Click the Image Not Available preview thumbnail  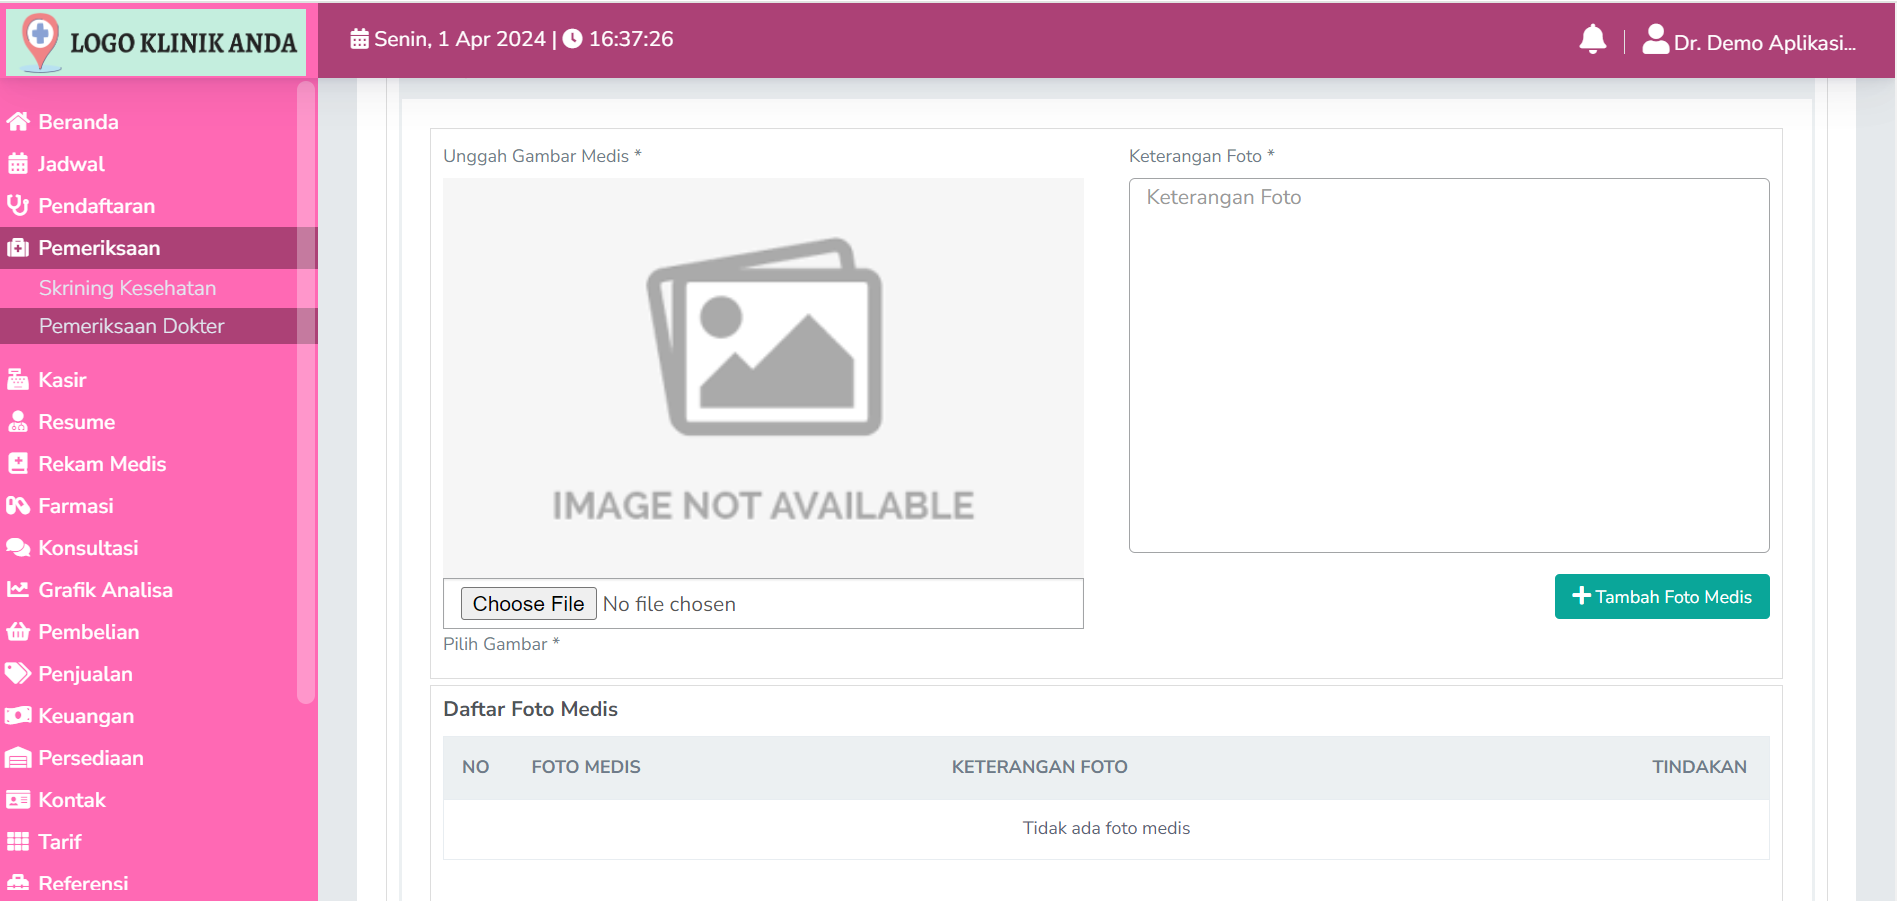coord(763,377)
